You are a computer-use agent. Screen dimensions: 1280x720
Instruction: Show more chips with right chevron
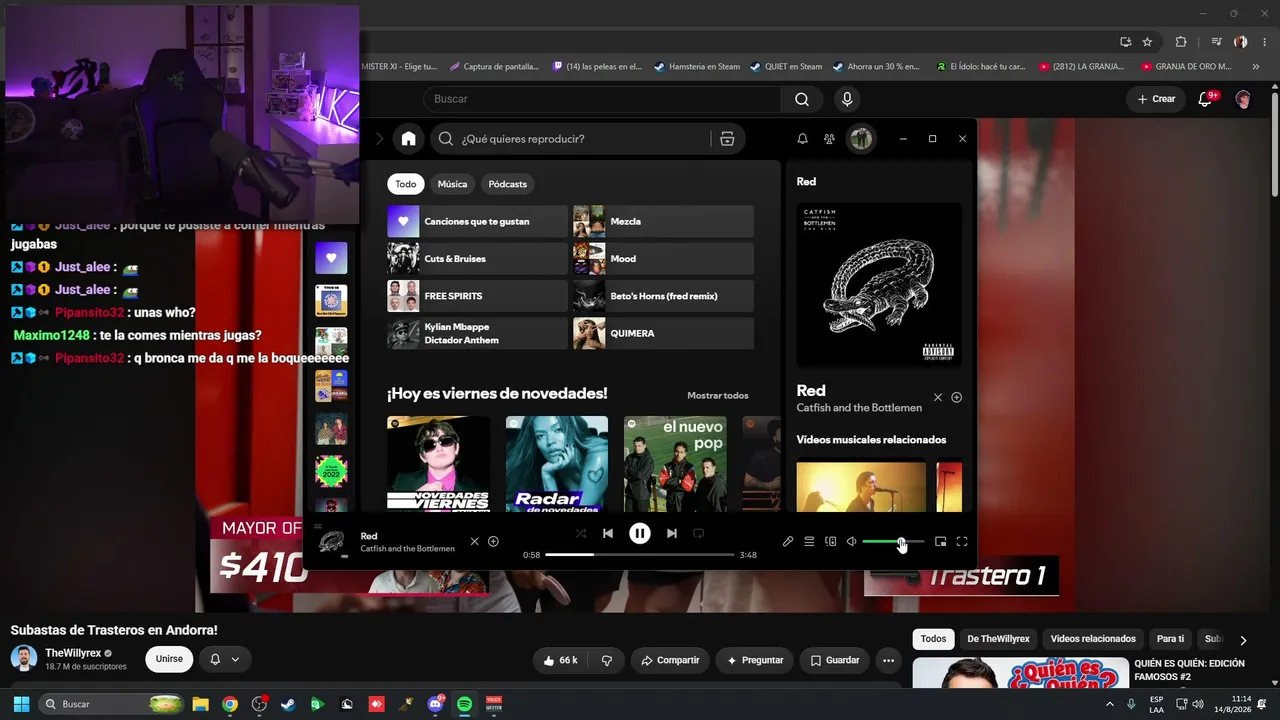click(x=1243, y=640)
